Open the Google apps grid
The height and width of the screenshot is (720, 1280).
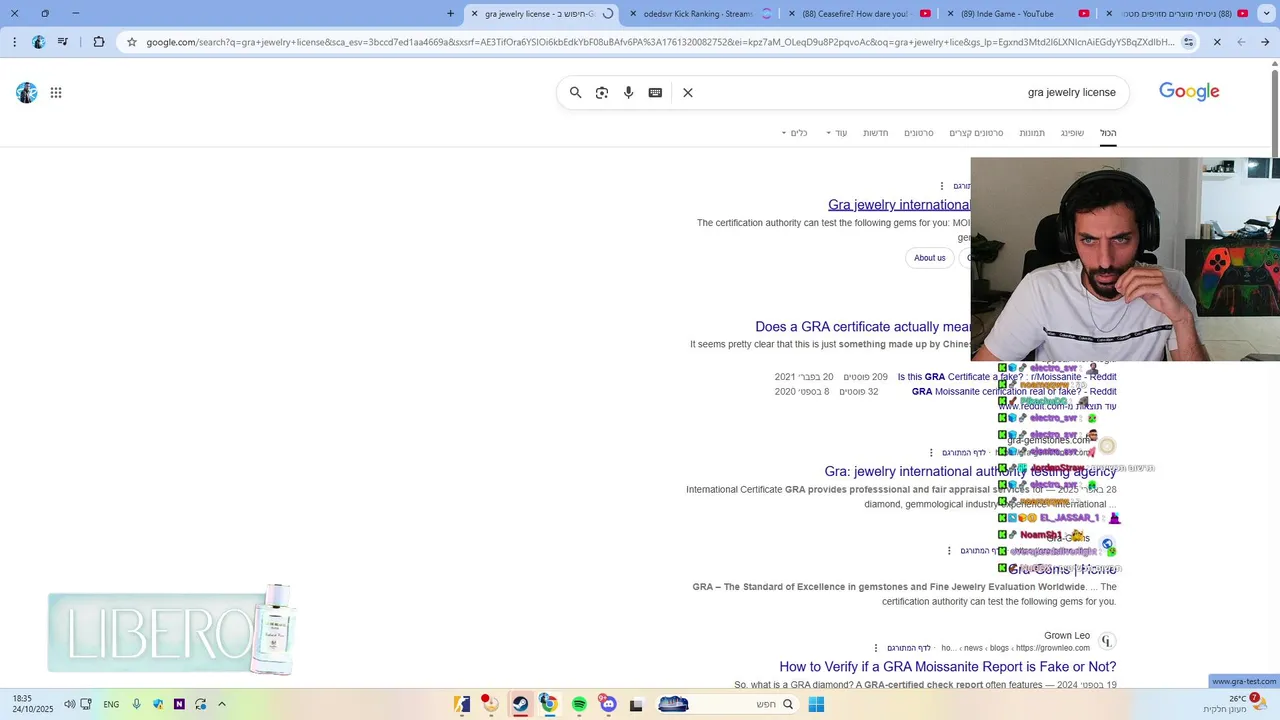tap(56, 93)
